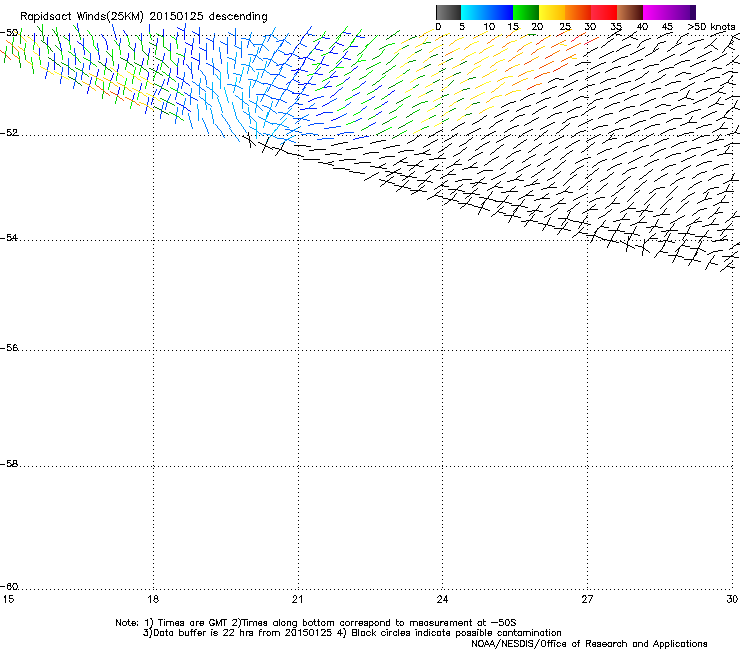
Task: Click the legend label '25'
Action: pos(565,27)
